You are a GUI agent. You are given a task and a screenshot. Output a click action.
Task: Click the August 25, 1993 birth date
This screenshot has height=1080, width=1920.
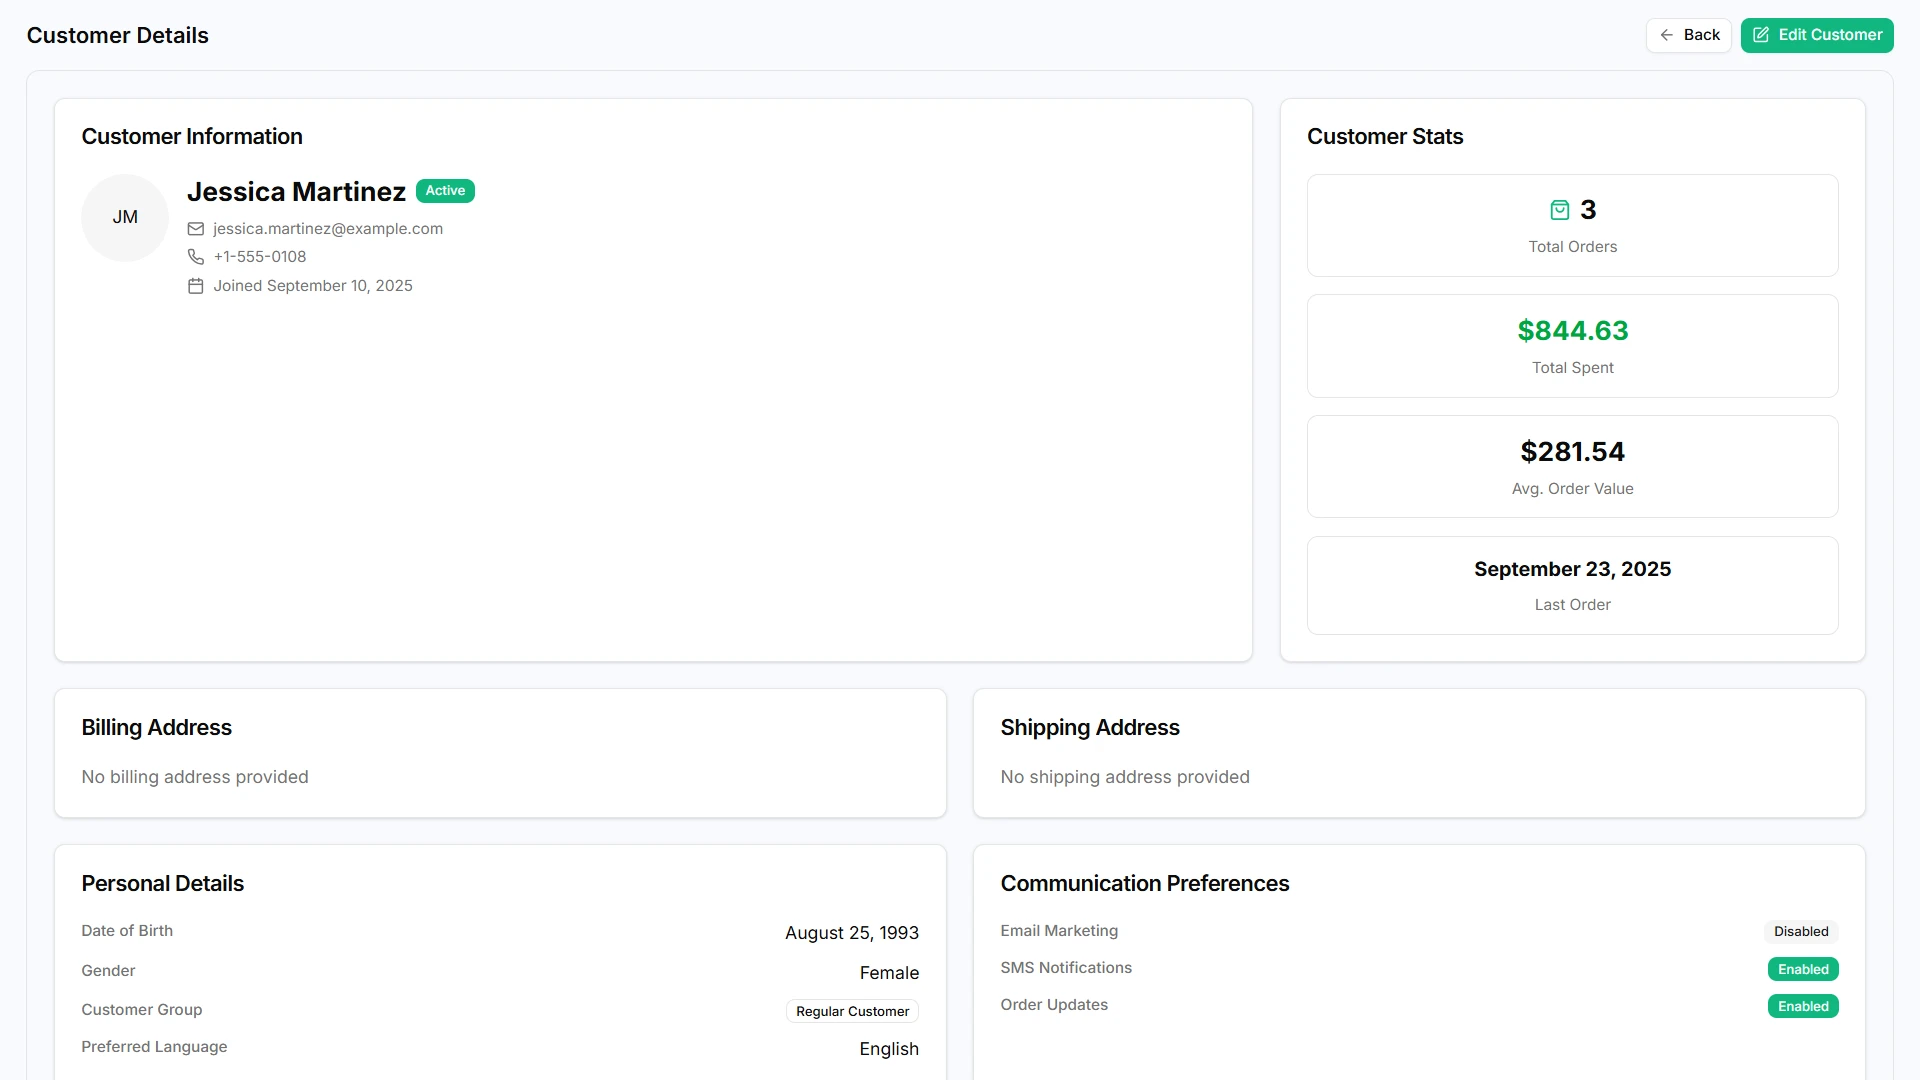click(852, 933)
